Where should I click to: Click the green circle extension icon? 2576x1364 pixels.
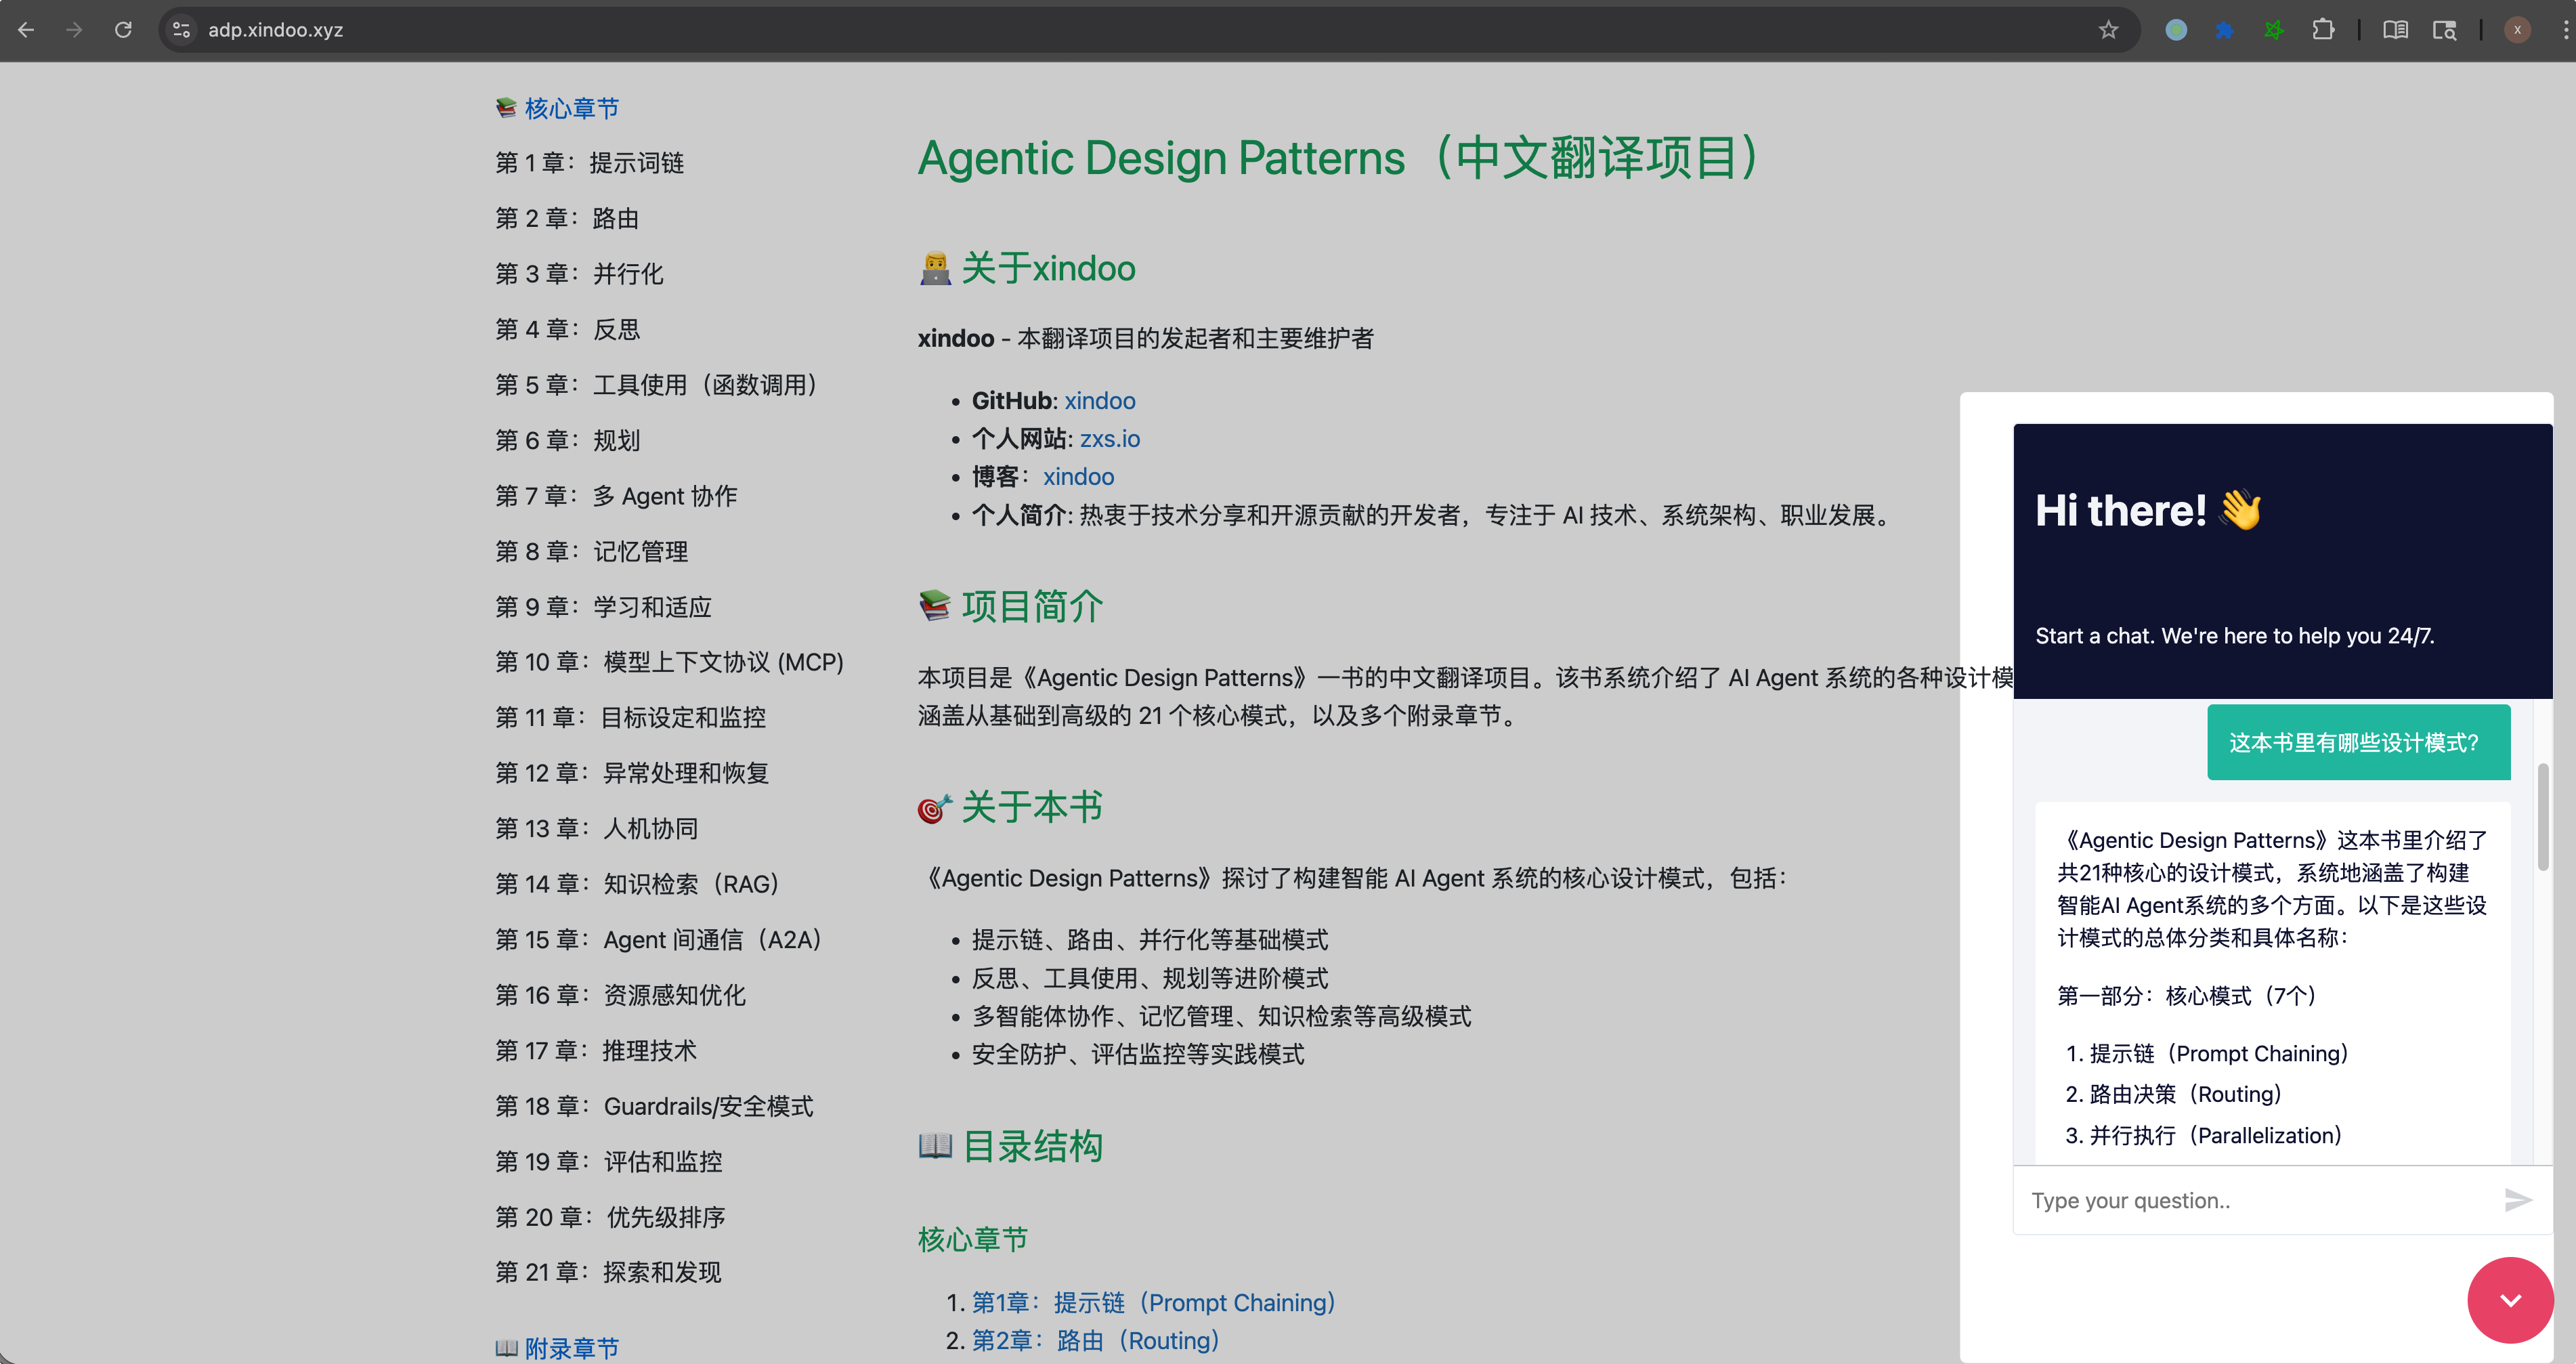[x=2176, y=30]
